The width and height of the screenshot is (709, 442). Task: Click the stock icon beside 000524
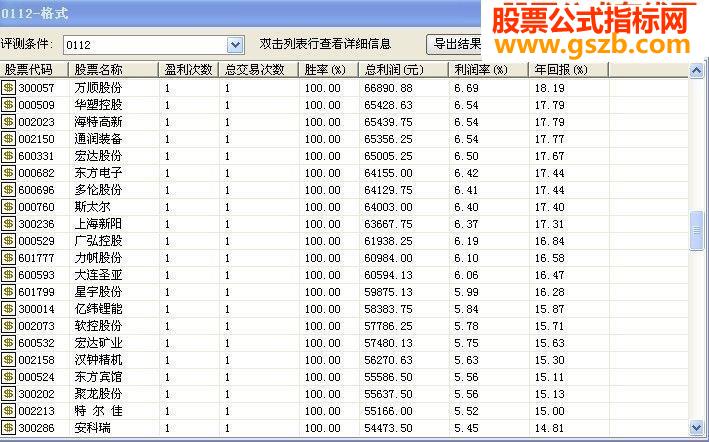pyautogui.click(x=8, y=377)
